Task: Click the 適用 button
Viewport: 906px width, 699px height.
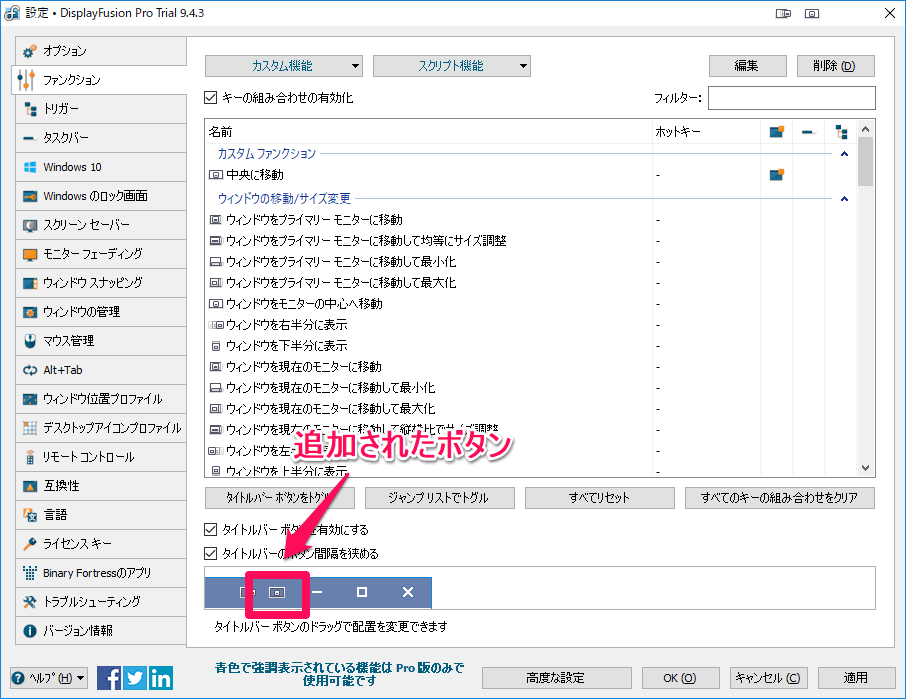Action: (x=856, y=678)
